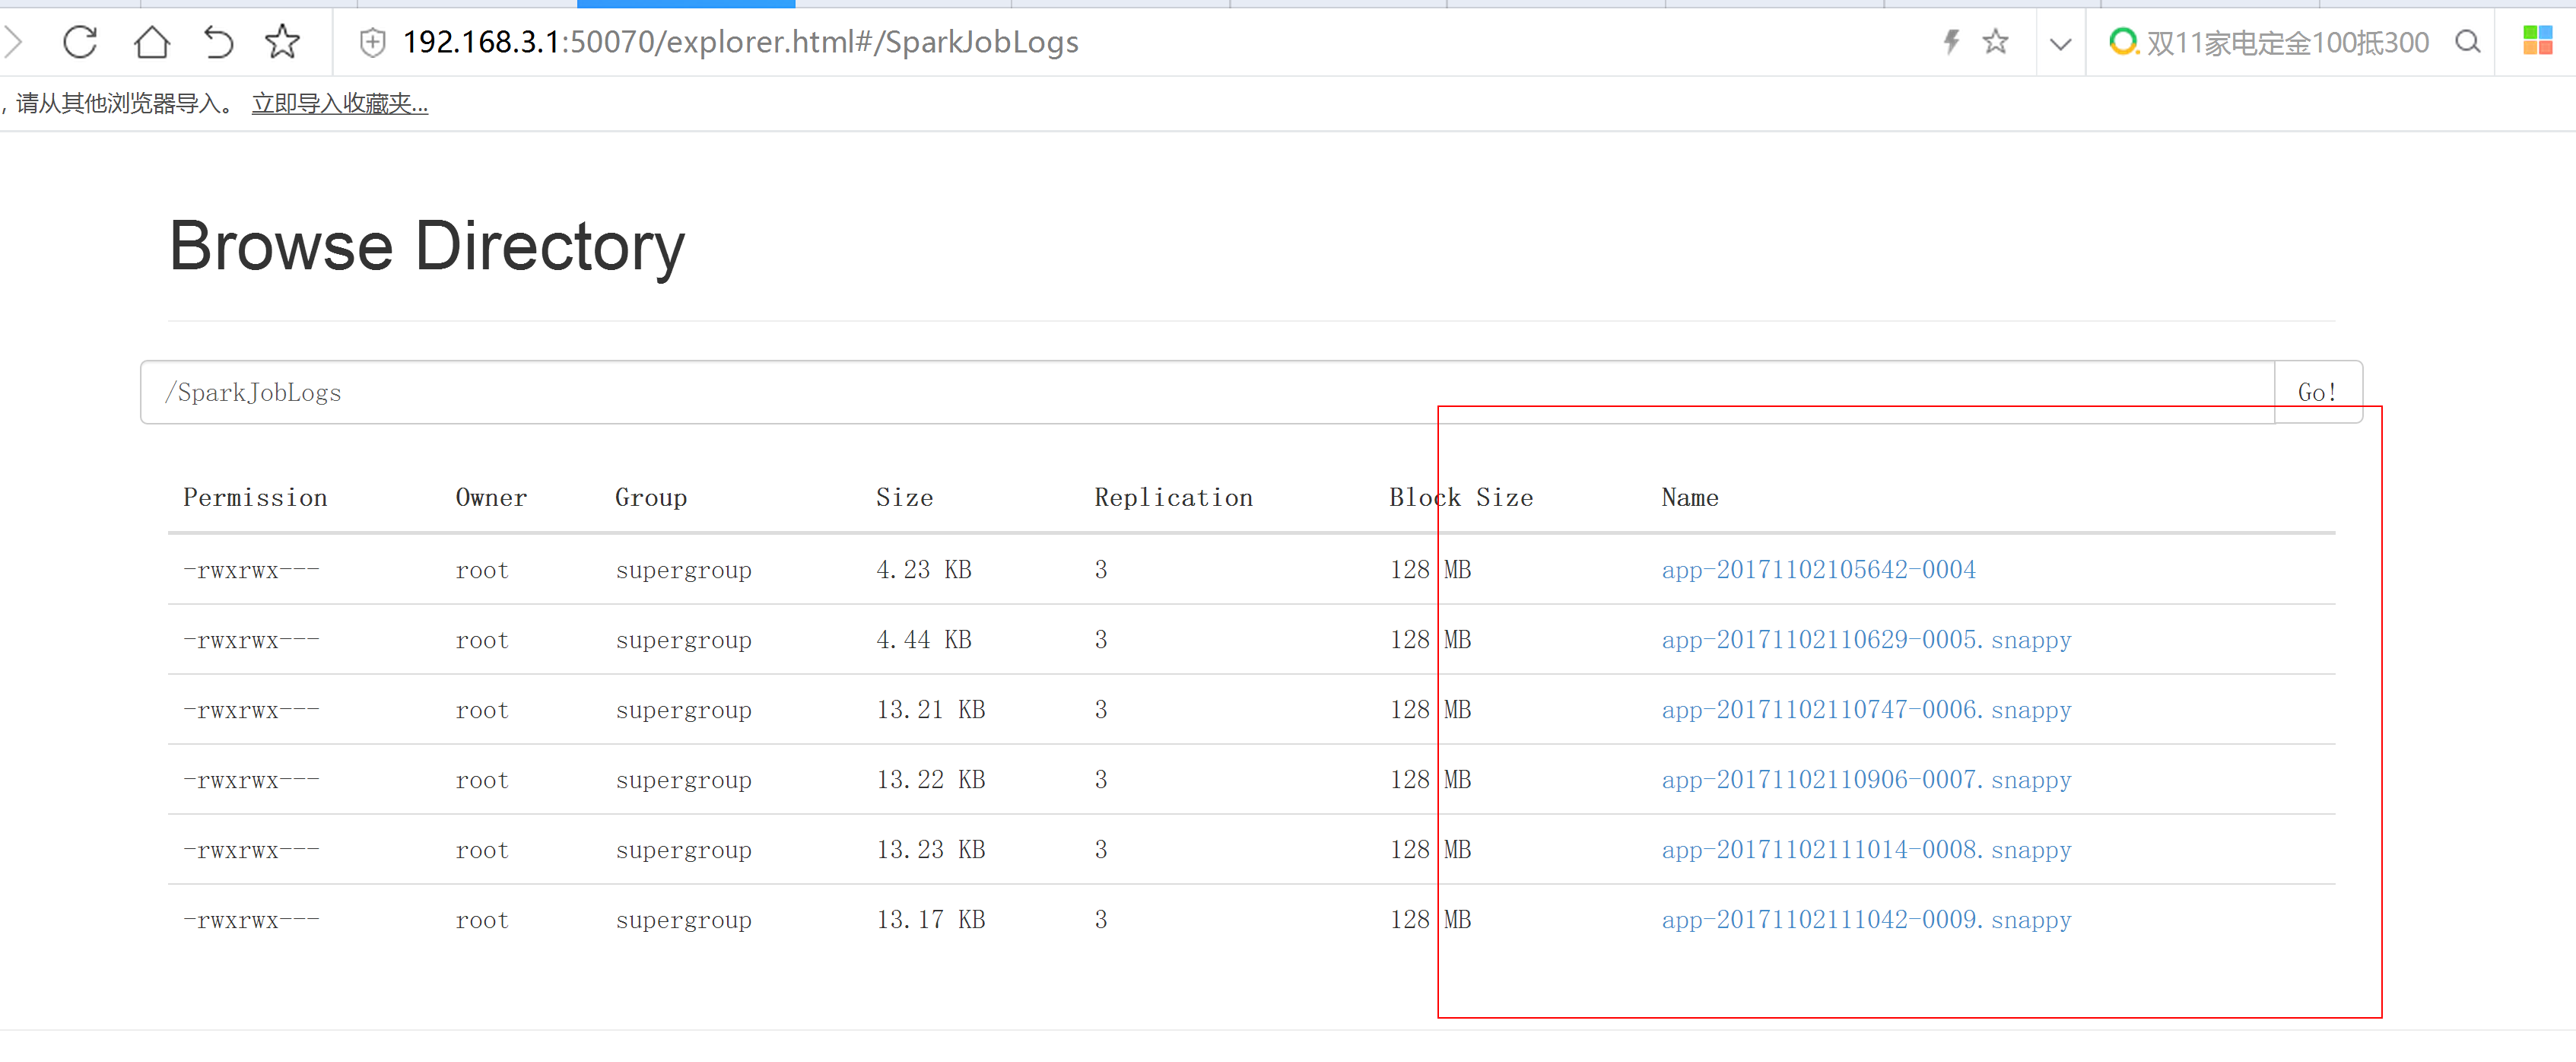
Task: Click the bookmark star beside the undo icon
Action: click(x=282, y=42)
